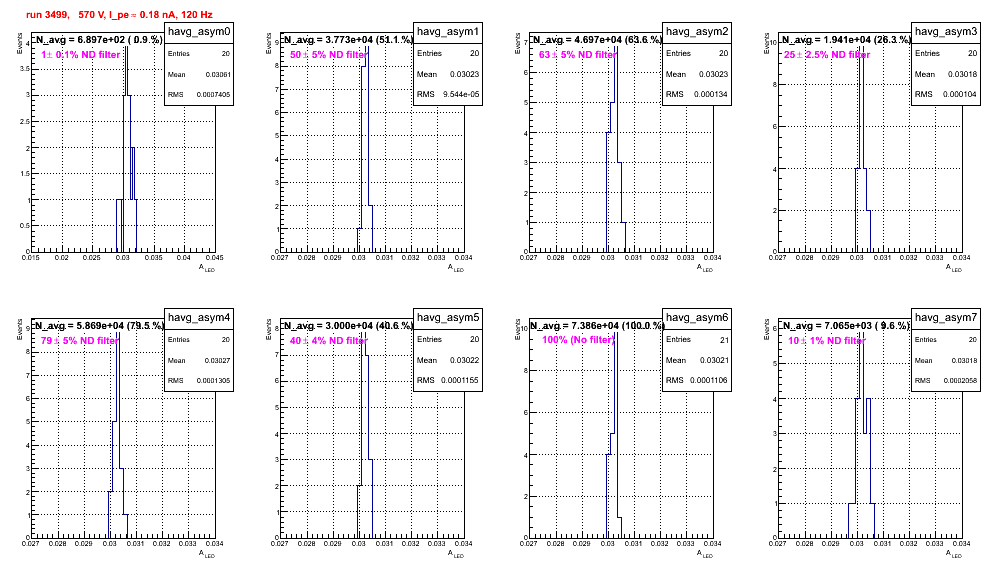Click the N_avg = 1.941e+04 title
The width and height of the screenshot is (996, 572).
point(846,40)
